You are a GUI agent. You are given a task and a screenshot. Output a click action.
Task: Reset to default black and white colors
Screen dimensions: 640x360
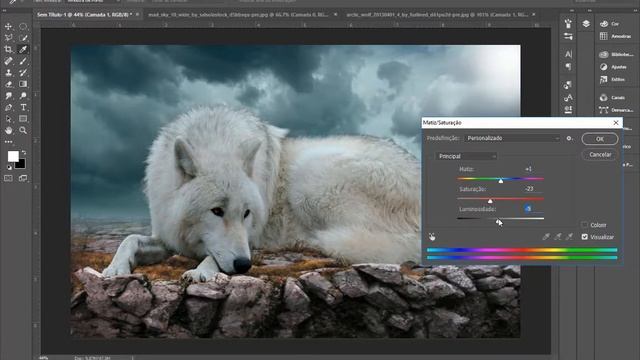pos(9,167)
